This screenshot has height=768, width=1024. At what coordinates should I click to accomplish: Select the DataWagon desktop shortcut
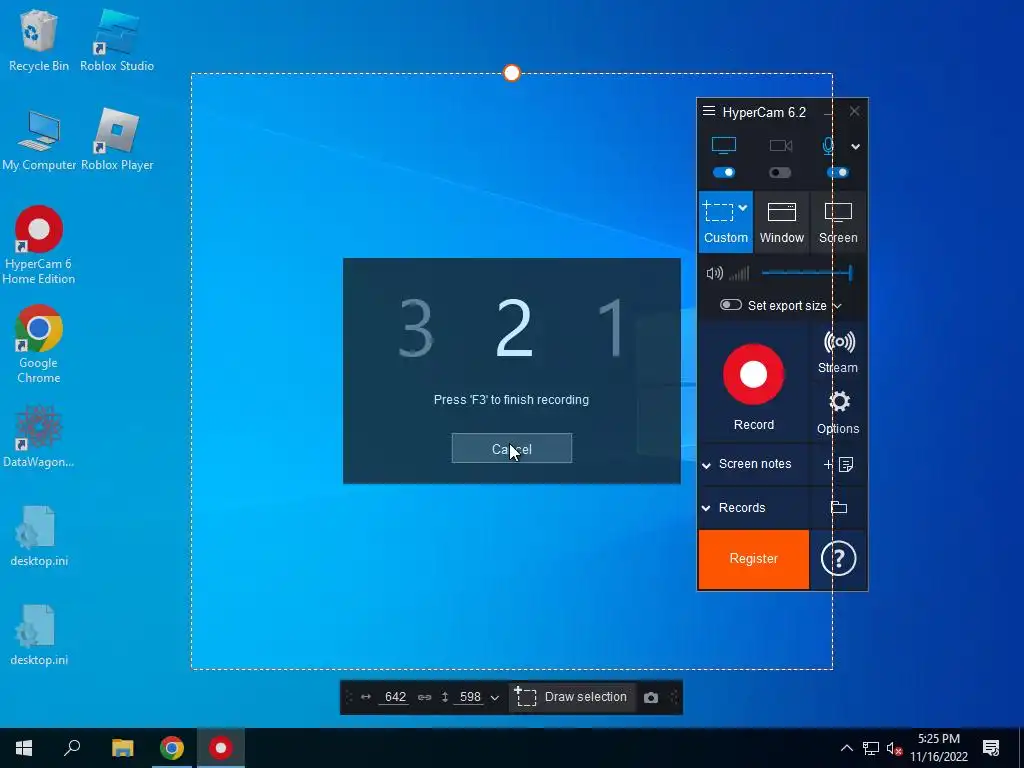(x=39, y=436)
